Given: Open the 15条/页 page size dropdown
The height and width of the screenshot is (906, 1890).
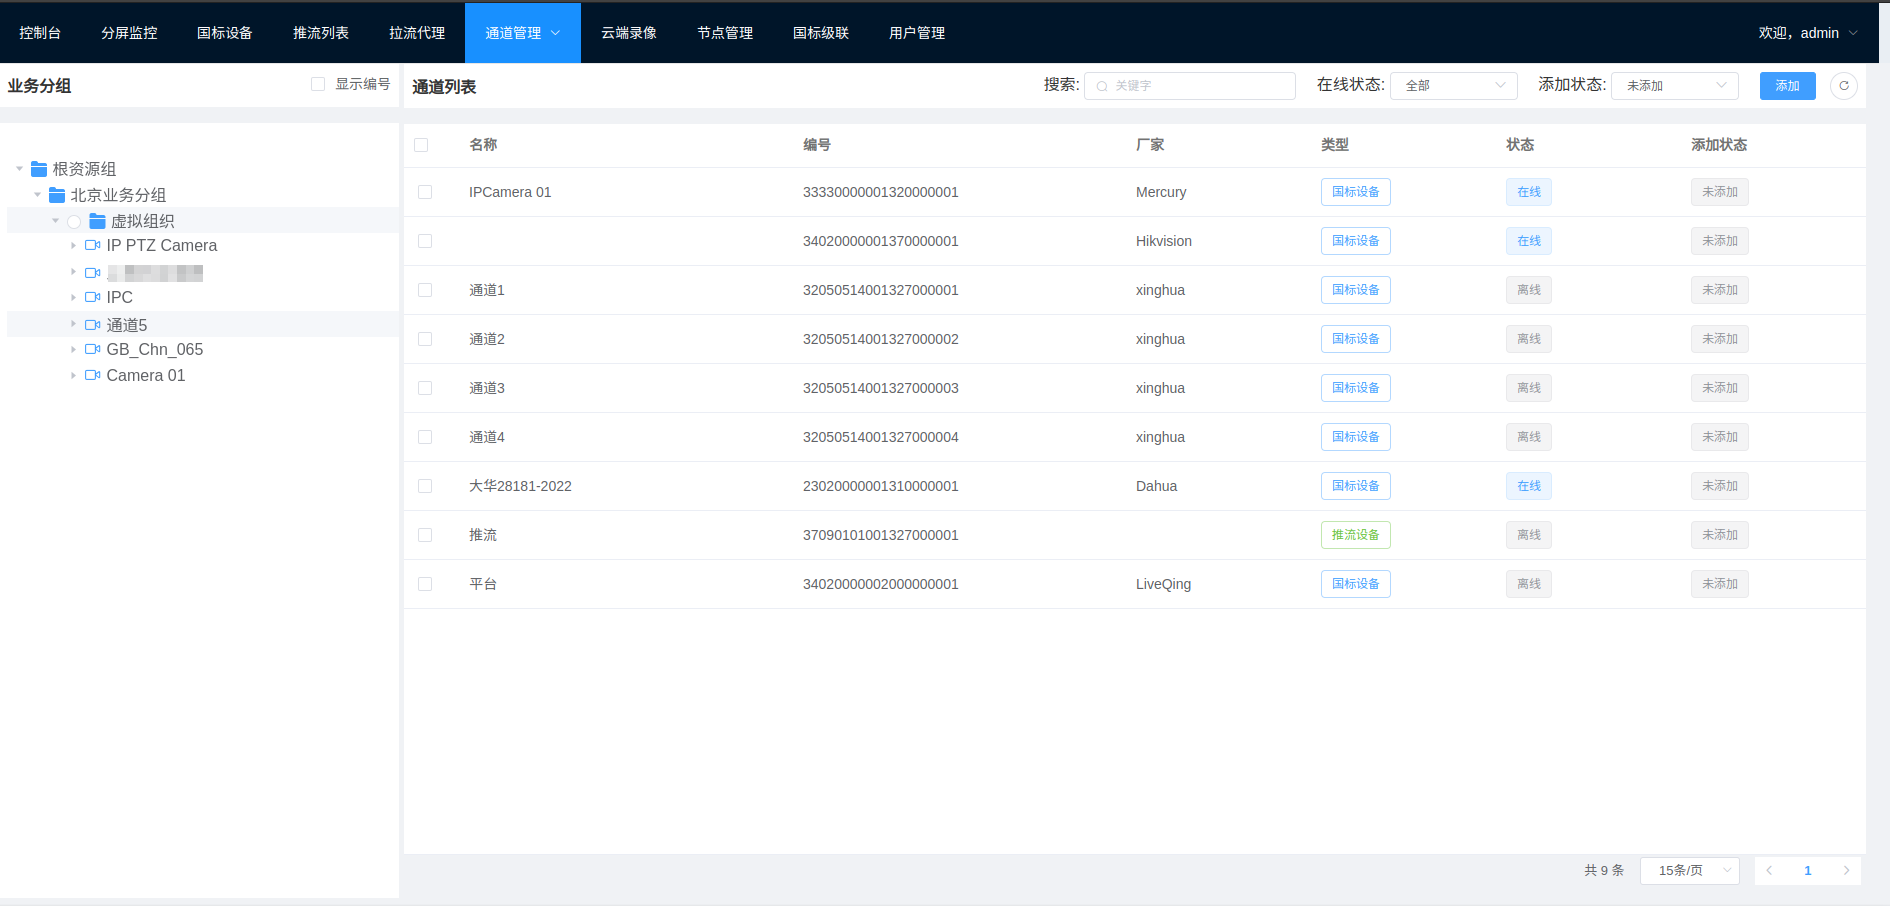Looking at the screenshot, I should click(x=1689, y=871).
